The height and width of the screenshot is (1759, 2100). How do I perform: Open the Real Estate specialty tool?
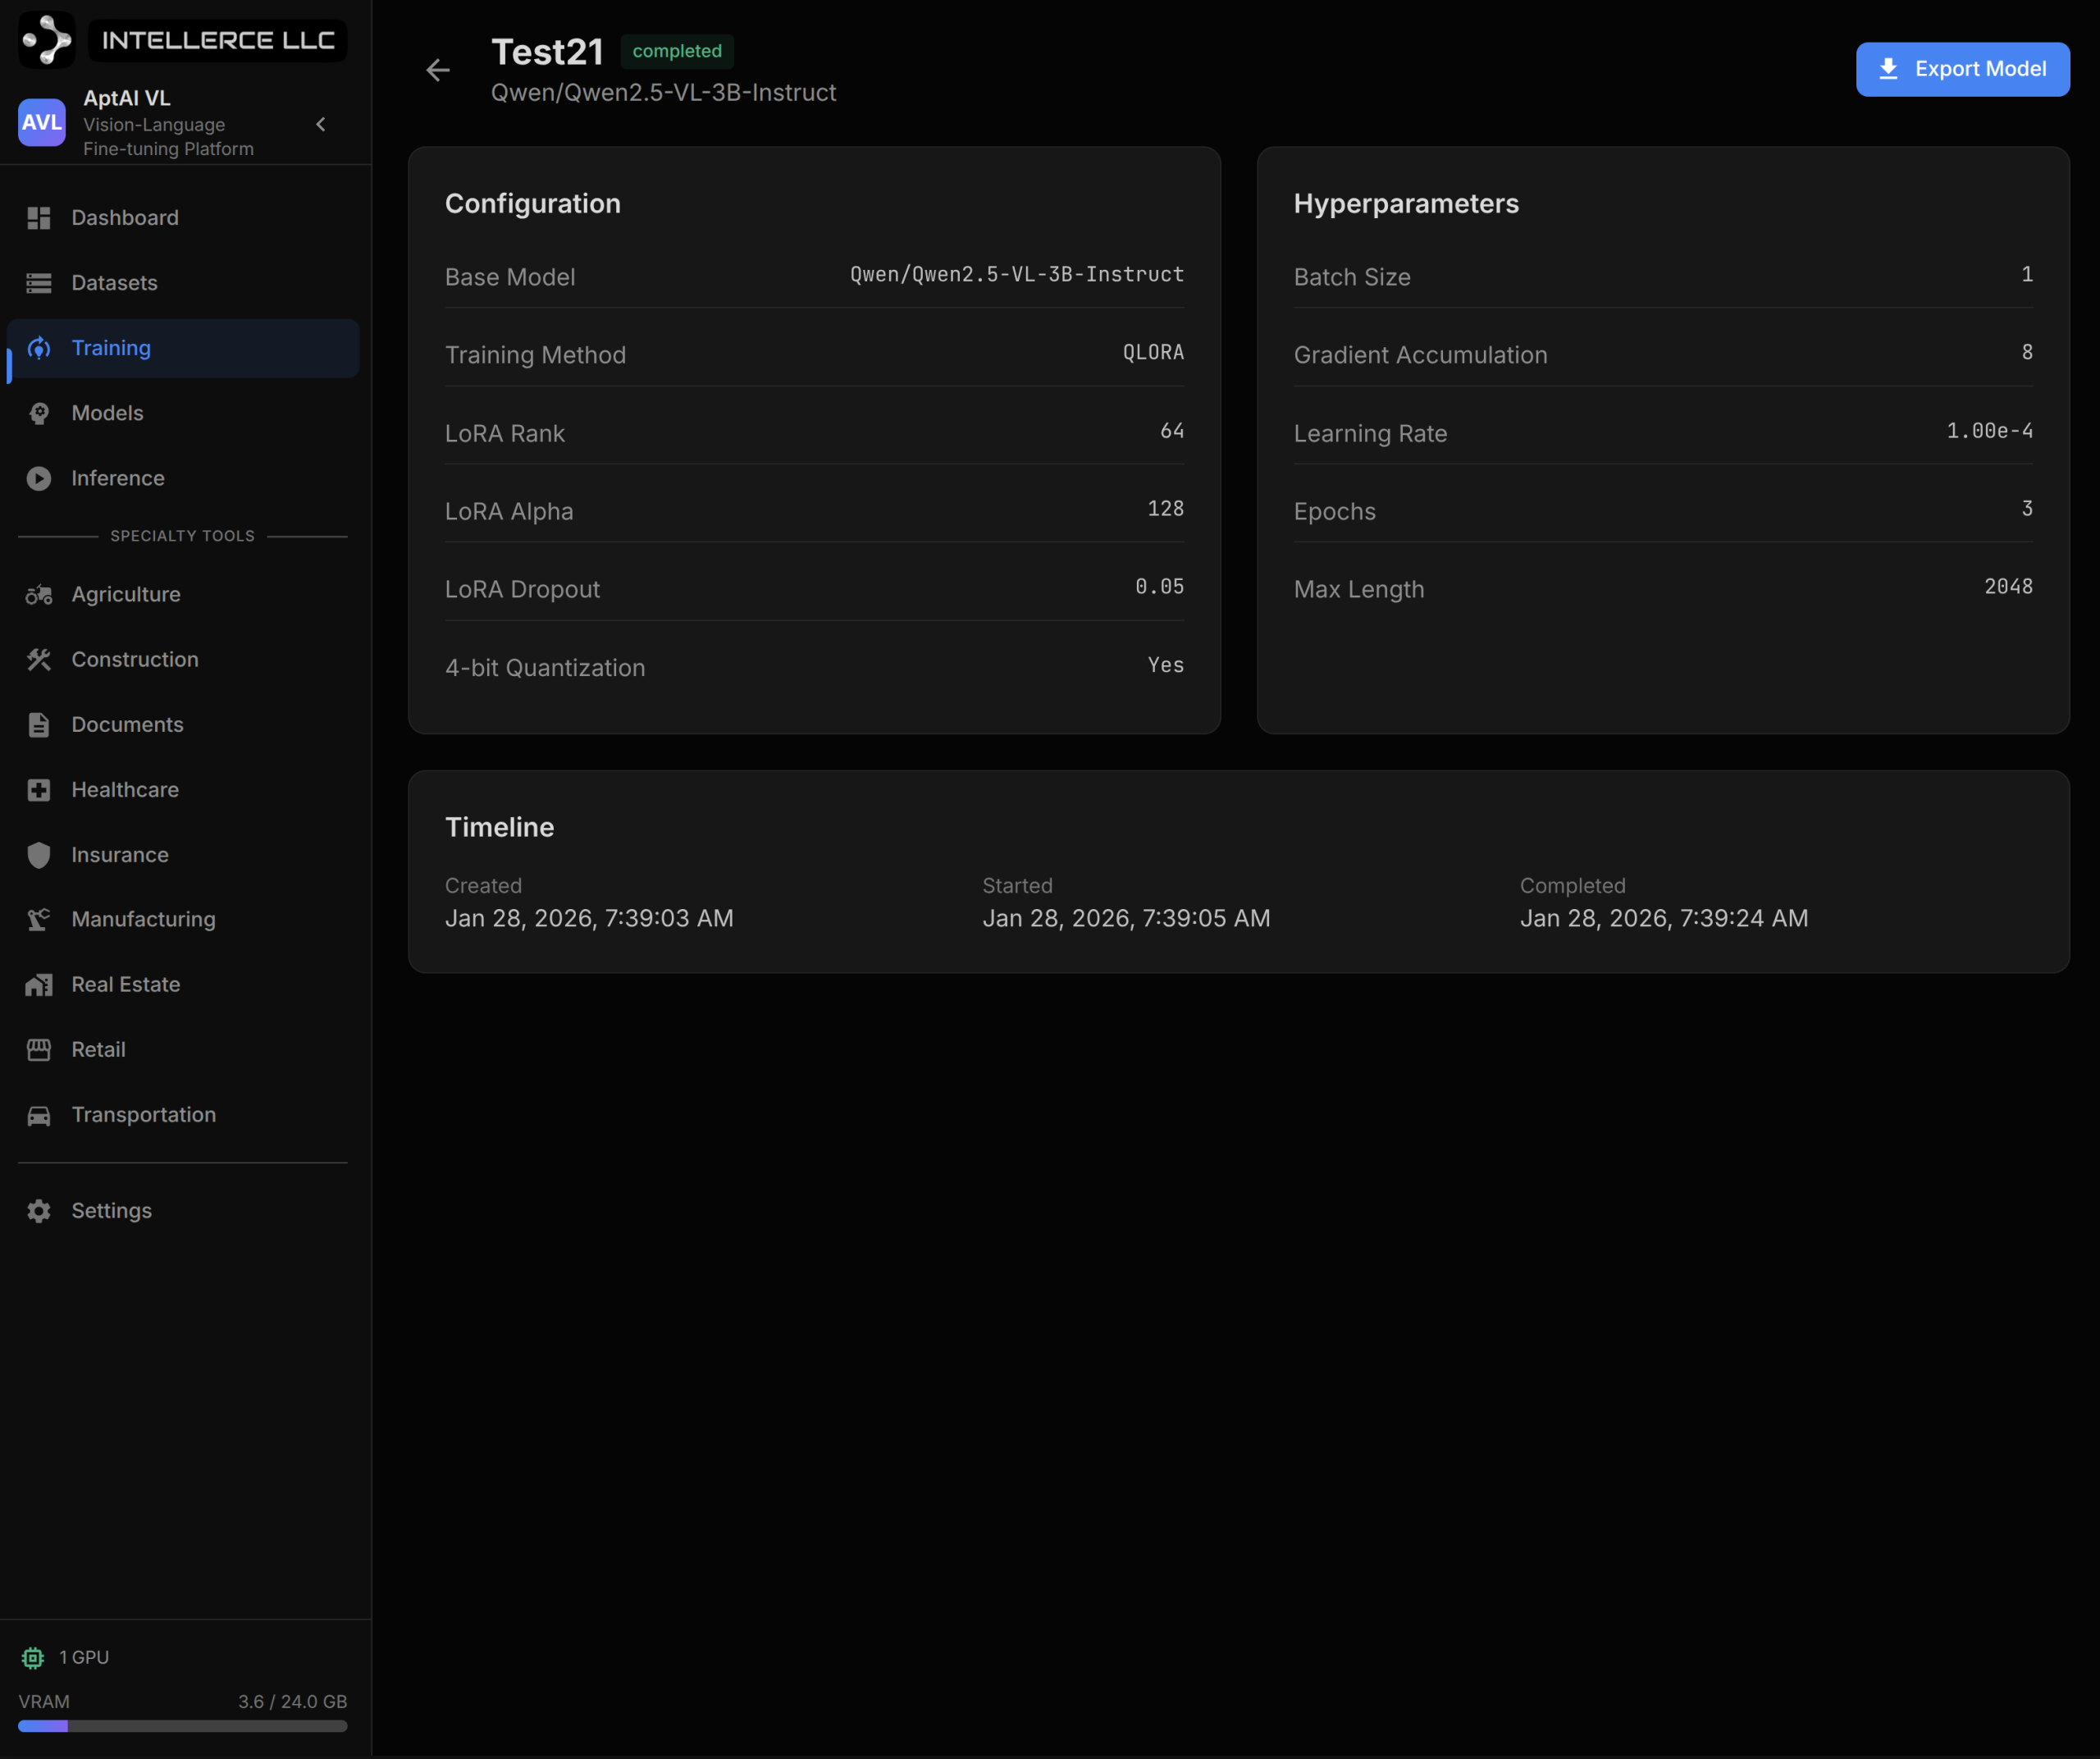(x=183, y=985)
